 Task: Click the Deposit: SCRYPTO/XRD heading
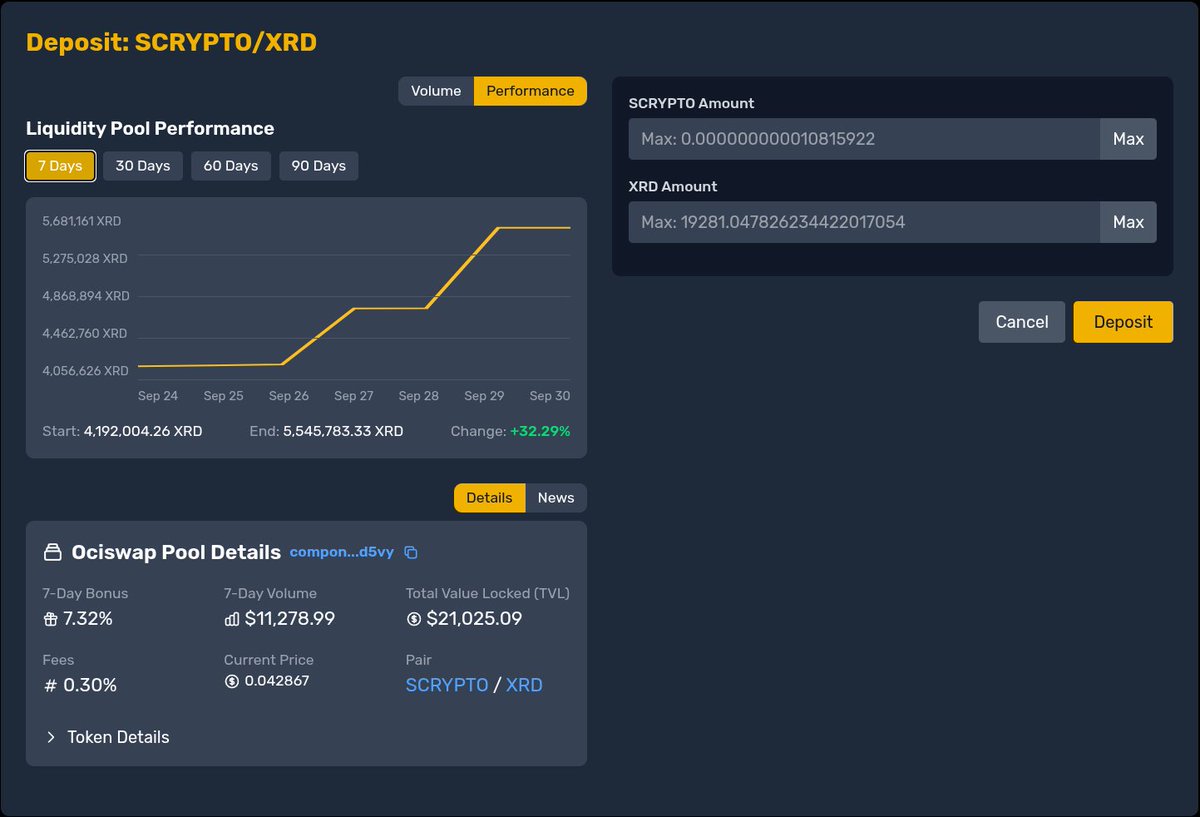171,42
